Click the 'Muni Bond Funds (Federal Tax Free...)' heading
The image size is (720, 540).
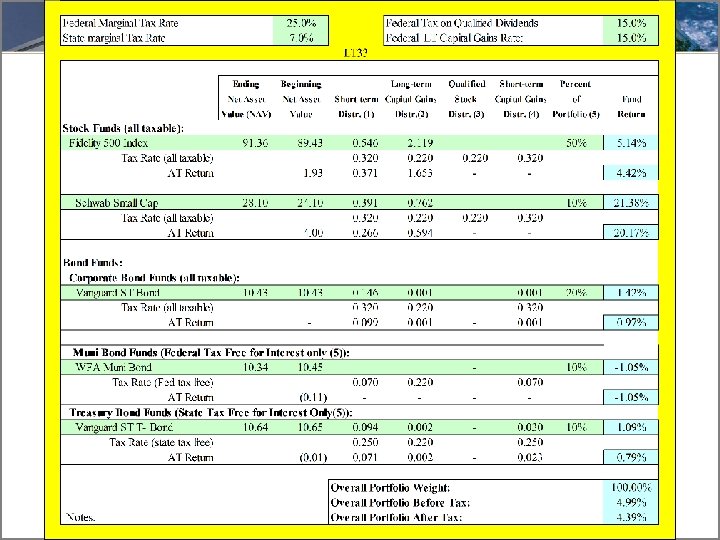tap(211, 353)
